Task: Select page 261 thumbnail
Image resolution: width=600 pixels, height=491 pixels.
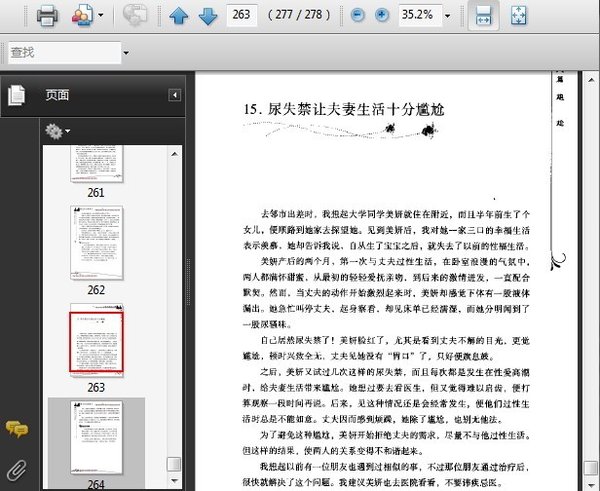Action: [96, 163]
